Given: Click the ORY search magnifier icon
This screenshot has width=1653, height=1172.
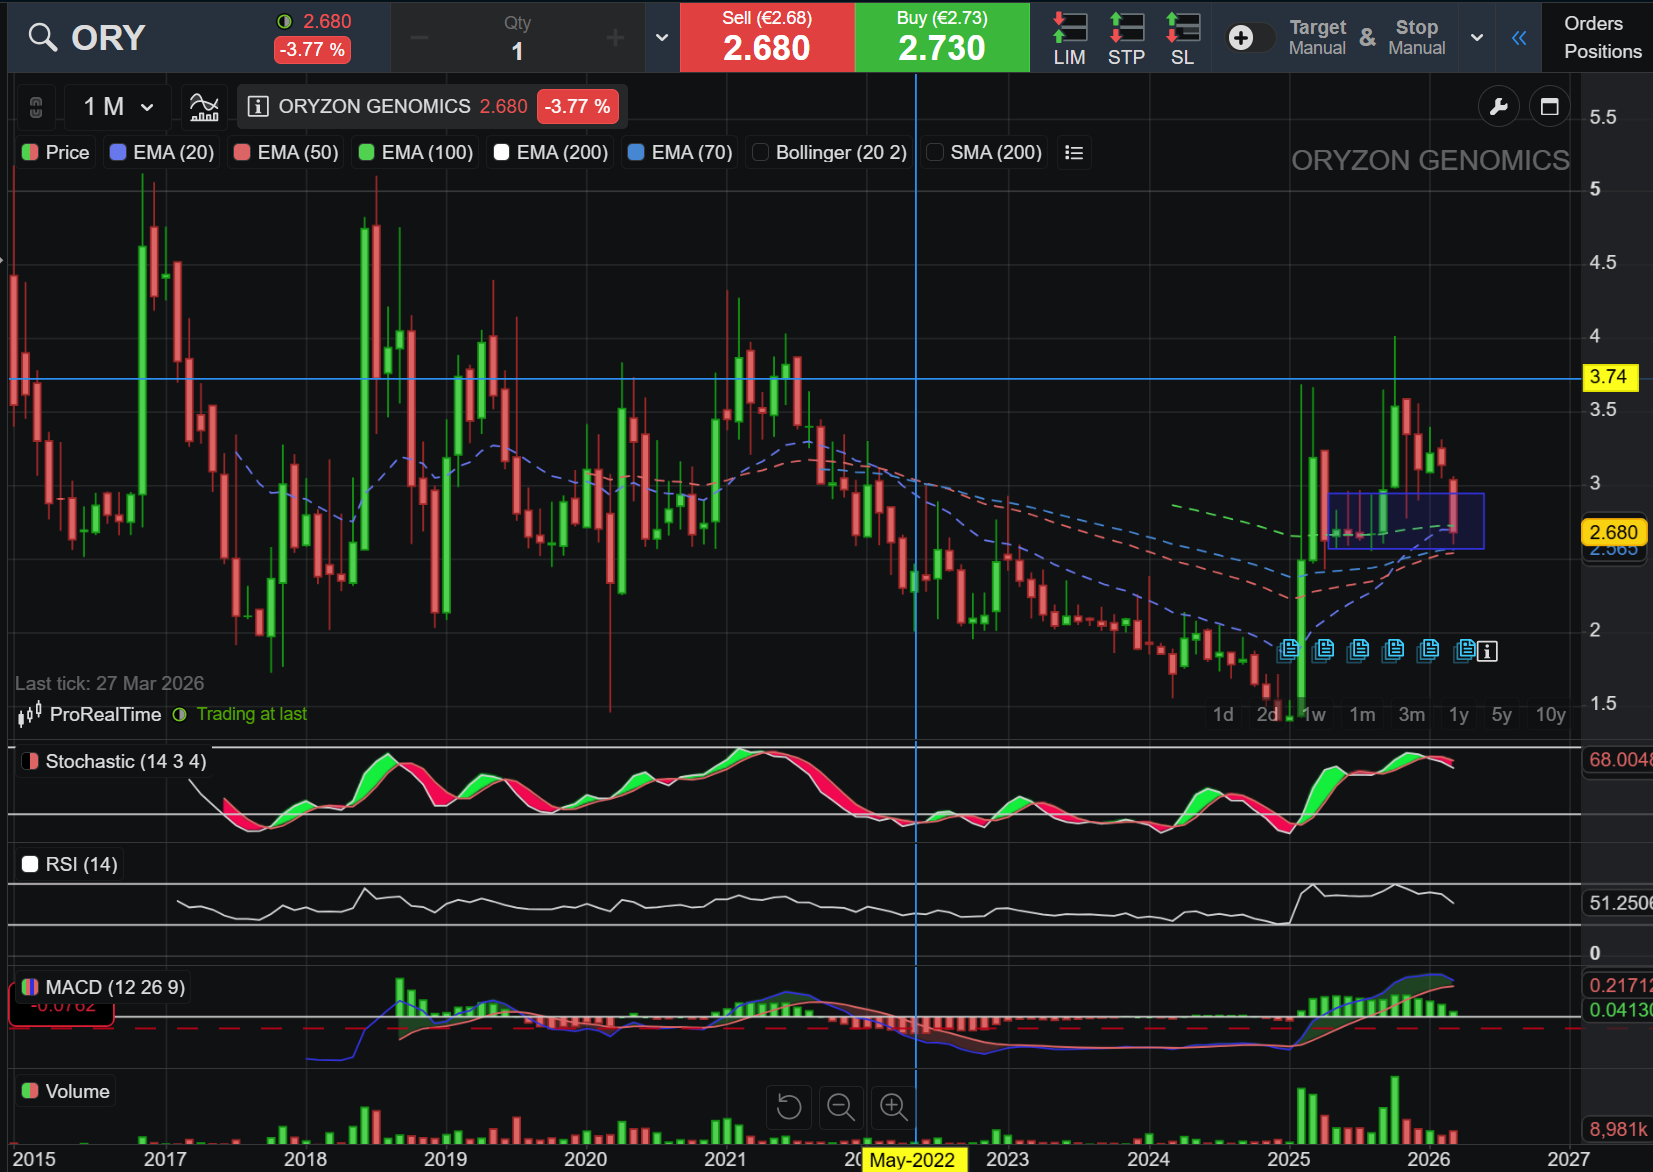Looking at the screenshot, I should tap(42, 38).
